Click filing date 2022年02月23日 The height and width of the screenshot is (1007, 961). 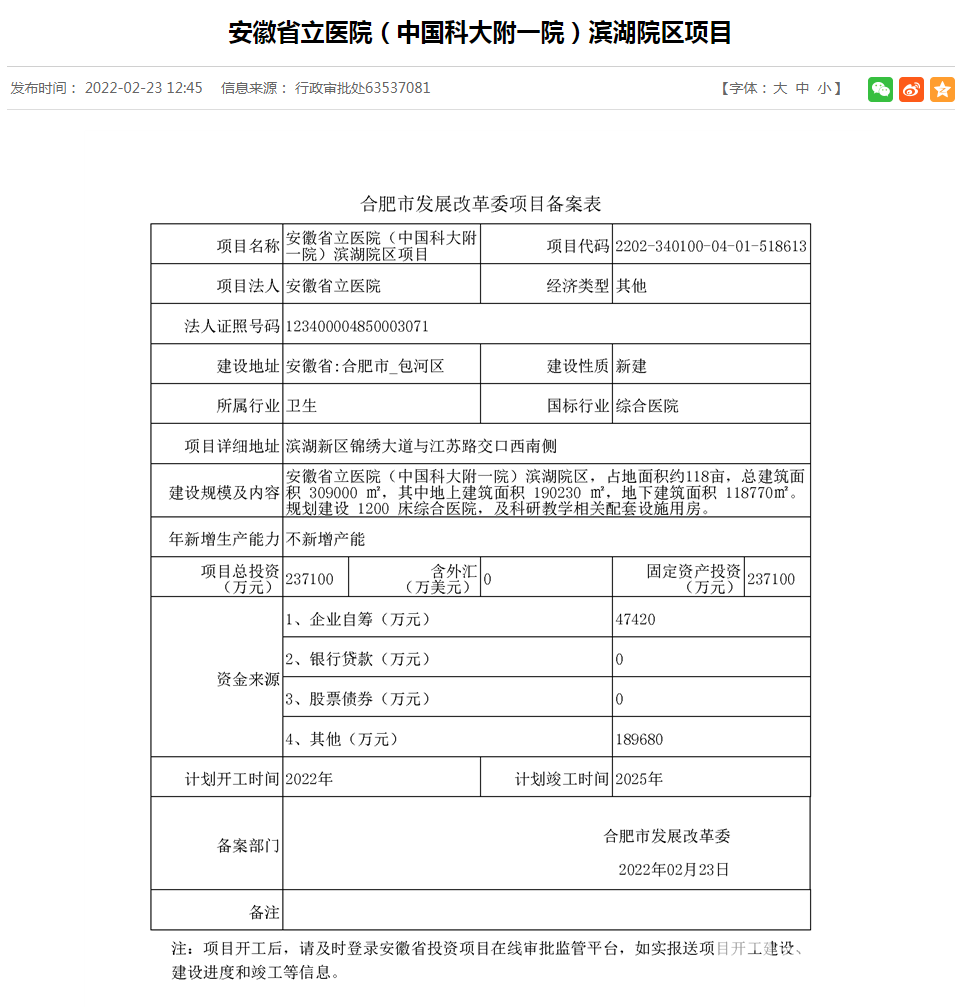(x=674, y=870)
